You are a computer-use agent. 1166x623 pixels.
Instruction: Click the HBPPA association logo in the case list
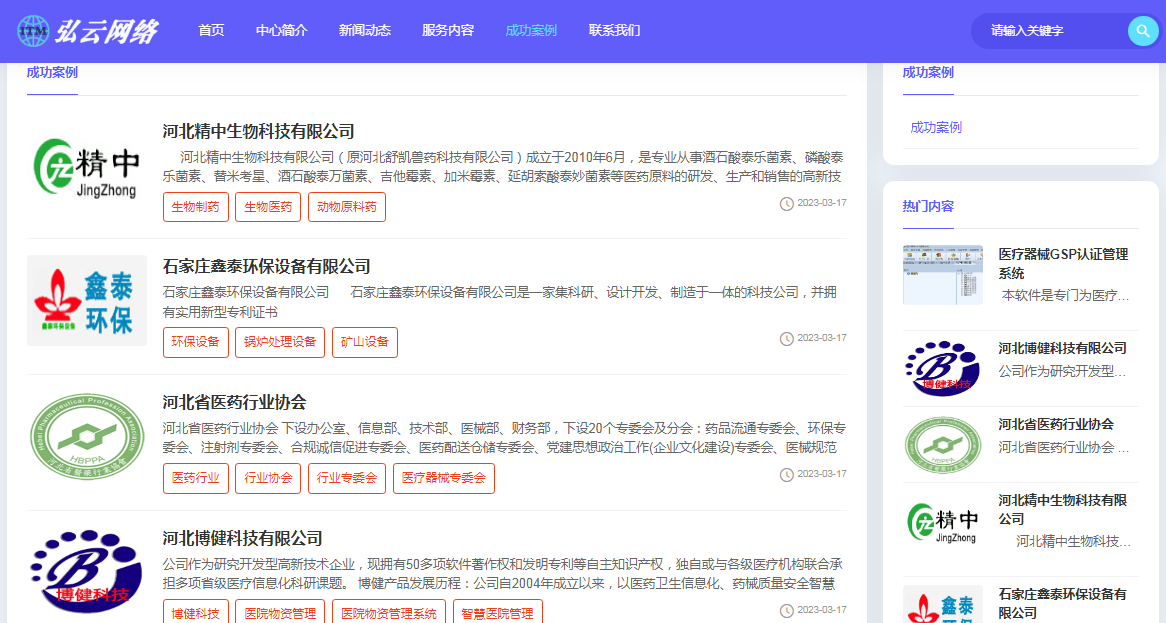[87, 436]
